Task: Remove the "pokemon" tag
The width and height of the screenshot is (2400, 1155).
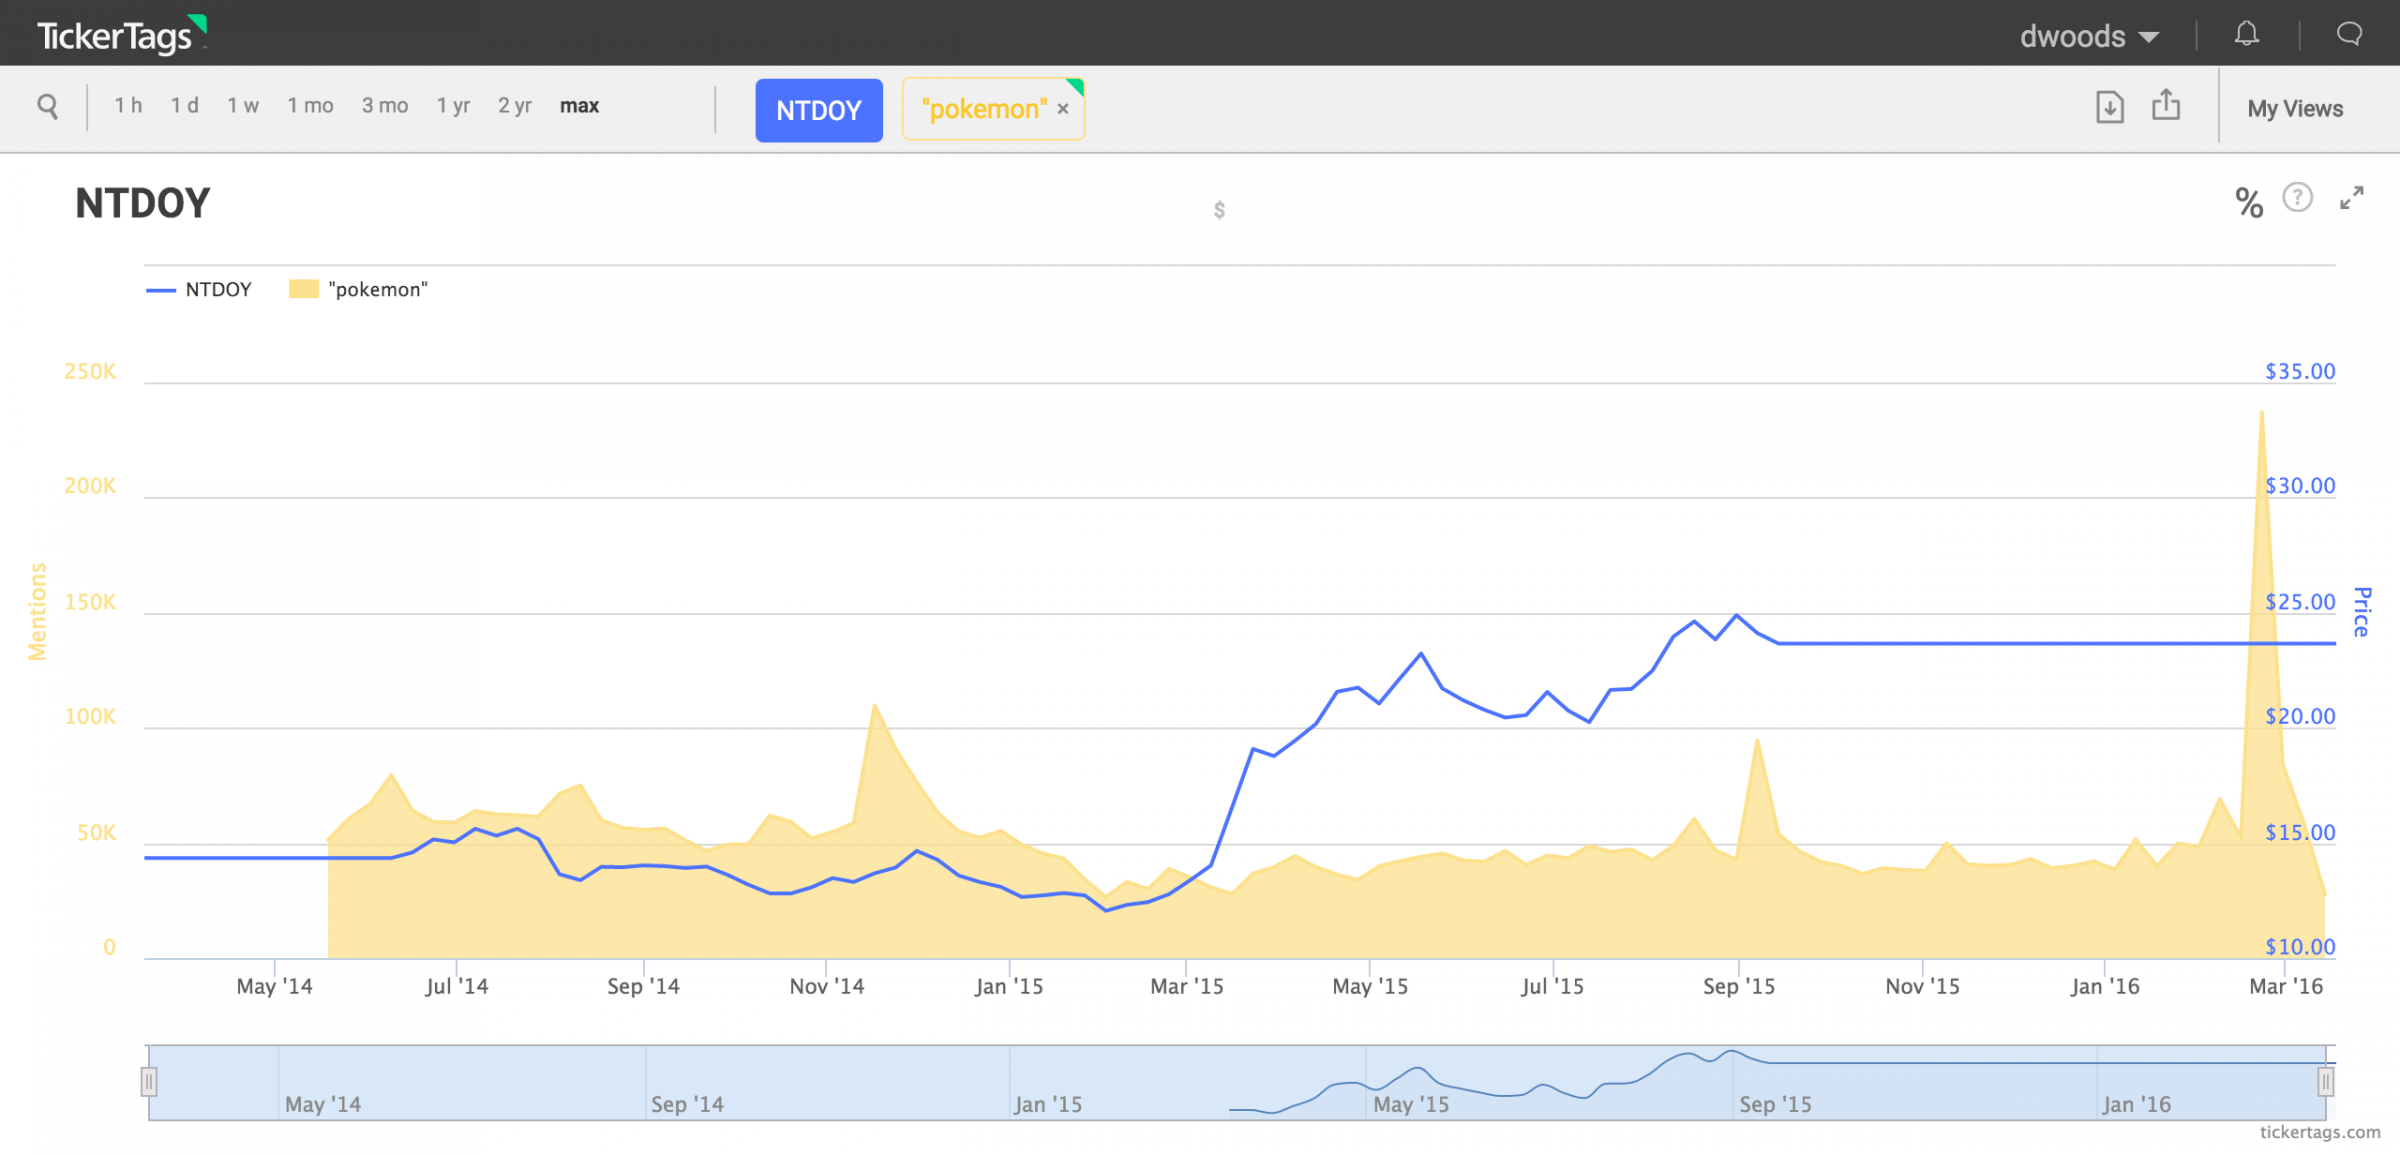Action: pyautogui.click(x=1063, y=109)
